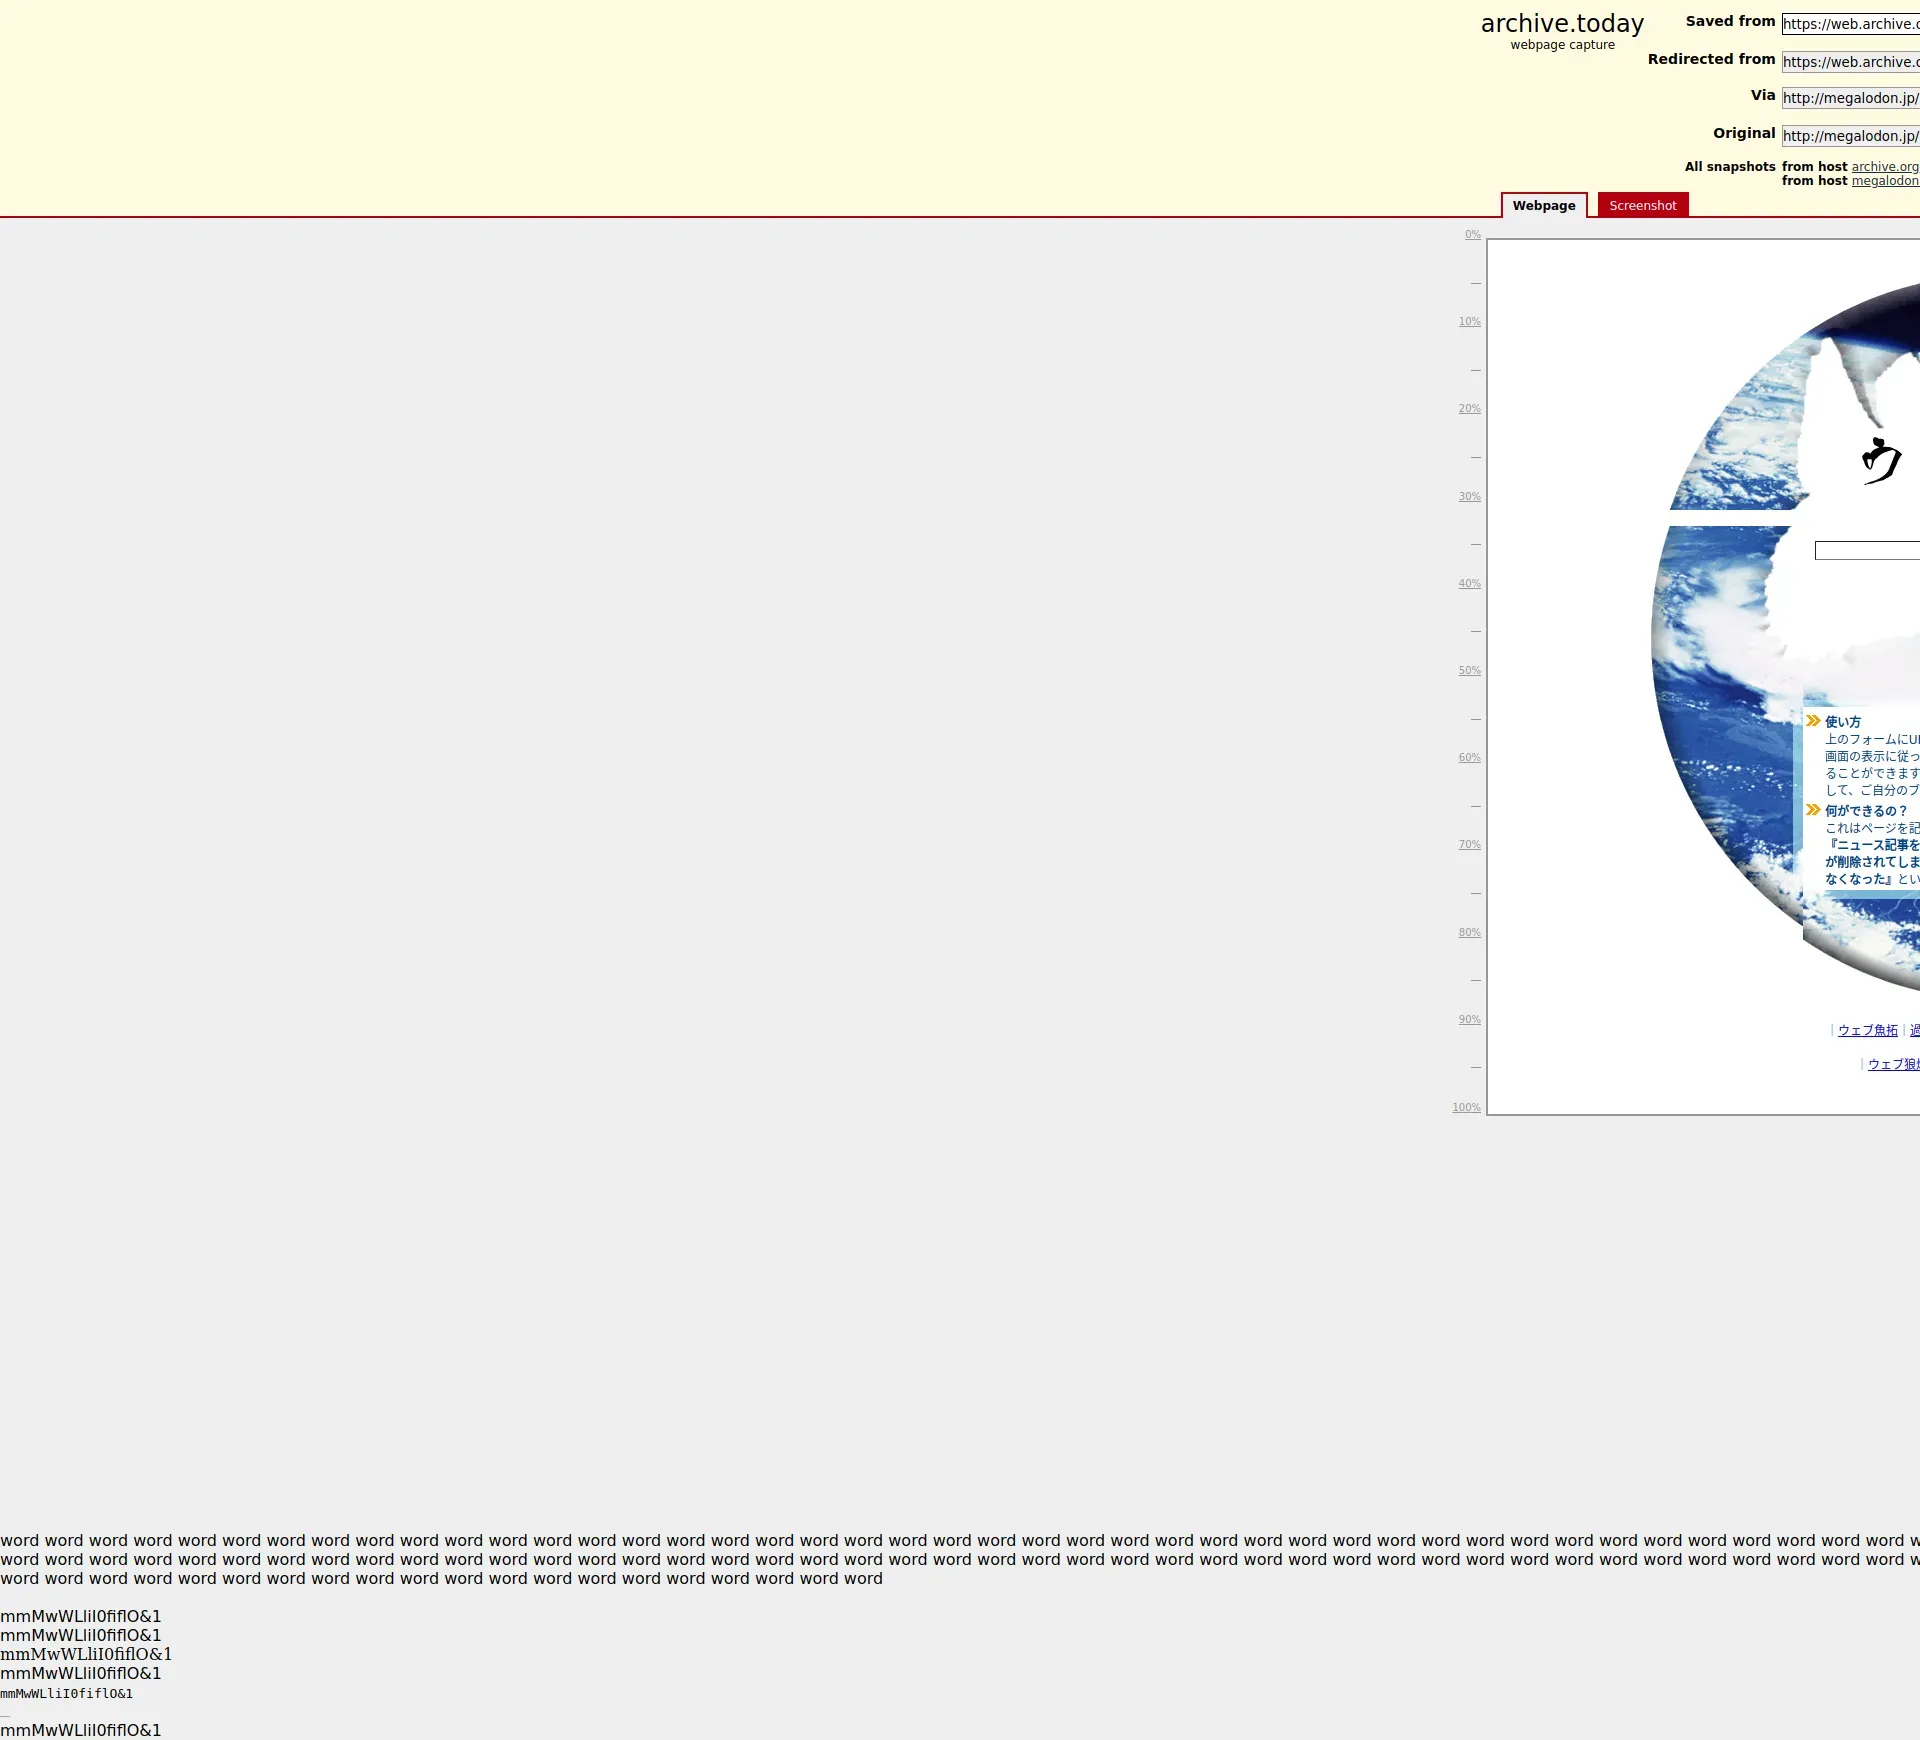Viewport: 1920px width, 1740px height.
Task: Open the ウェブ魚拓 footer link
Action: 1867,1031
